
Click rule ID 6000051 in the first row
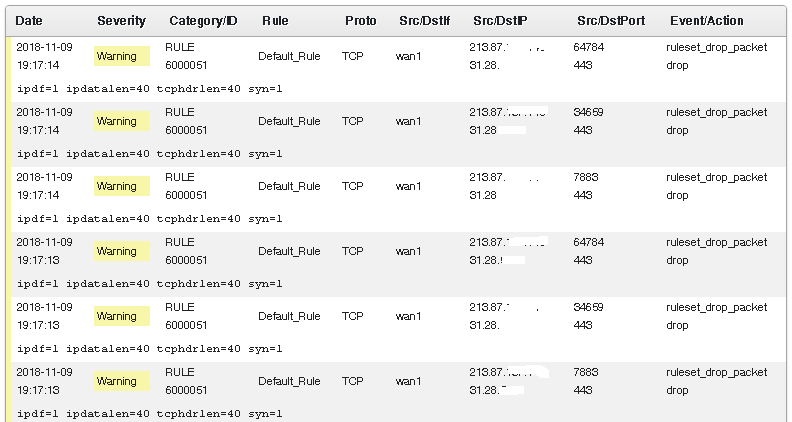point(186,65)
